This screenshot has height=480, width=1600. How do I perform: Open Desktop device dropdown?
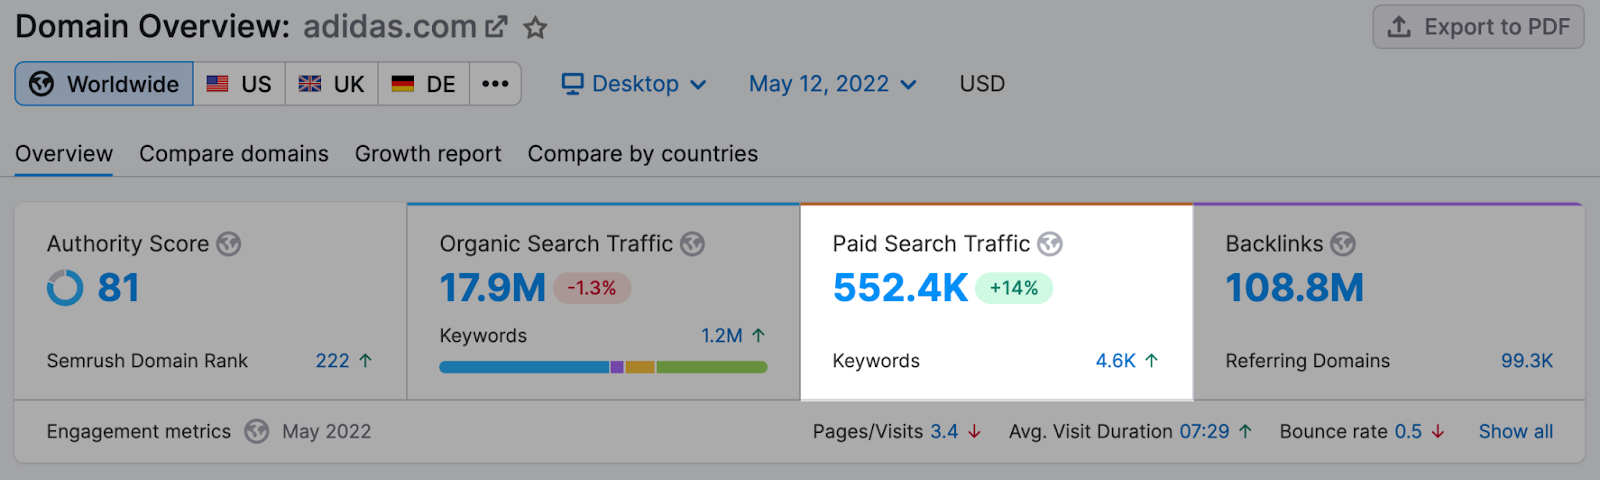click(x=634, y=84)
